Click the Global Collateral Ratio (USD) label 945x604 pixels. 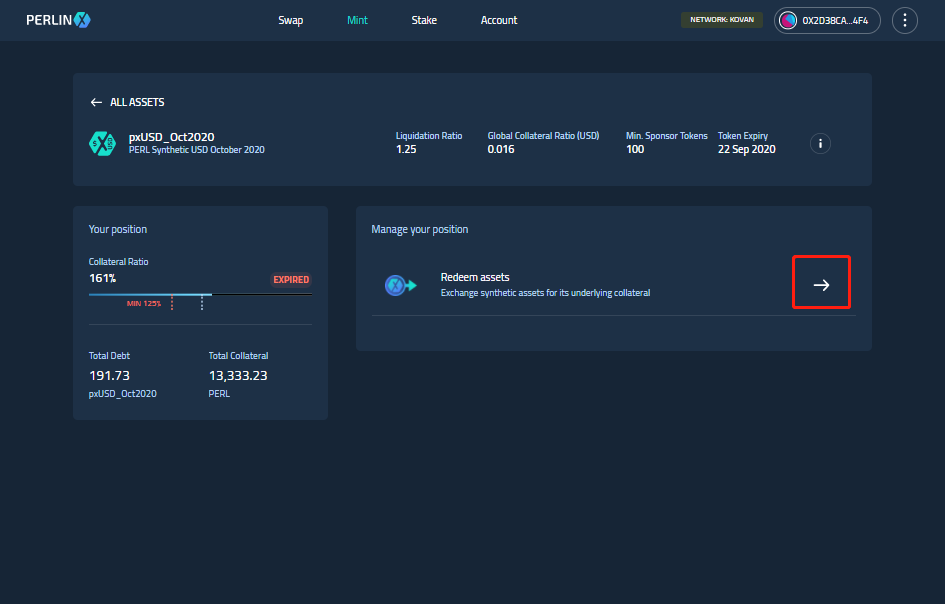coord(544,136)
